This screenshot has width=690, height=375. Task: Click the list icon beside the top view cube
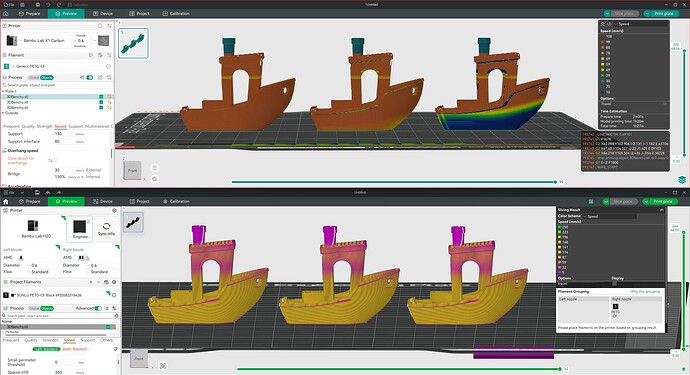click(154, 168)
